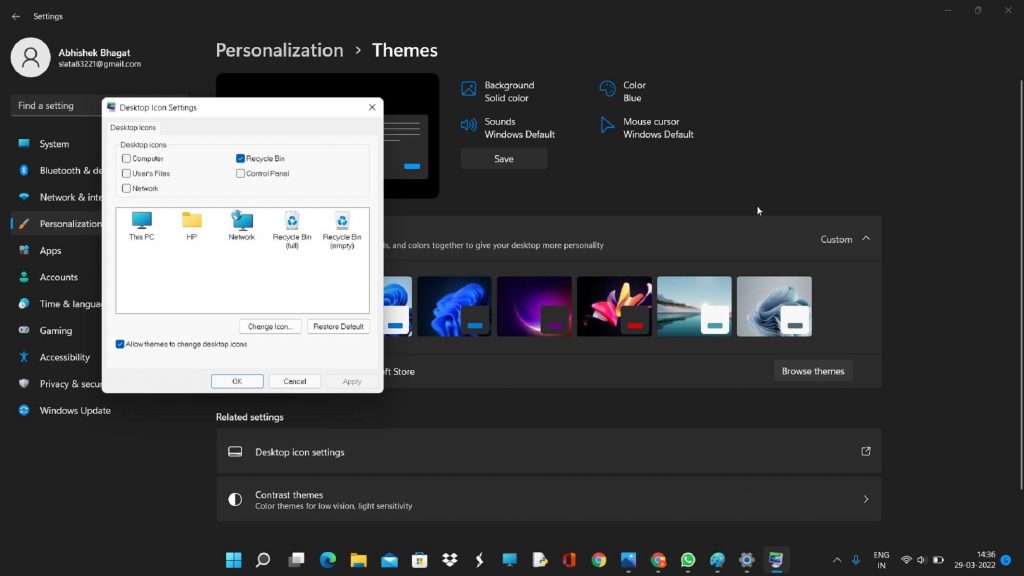This screenshot has width=1024, height=576.
Task: Select the Recycle Bin (full) icon
Action: (292, 227)
